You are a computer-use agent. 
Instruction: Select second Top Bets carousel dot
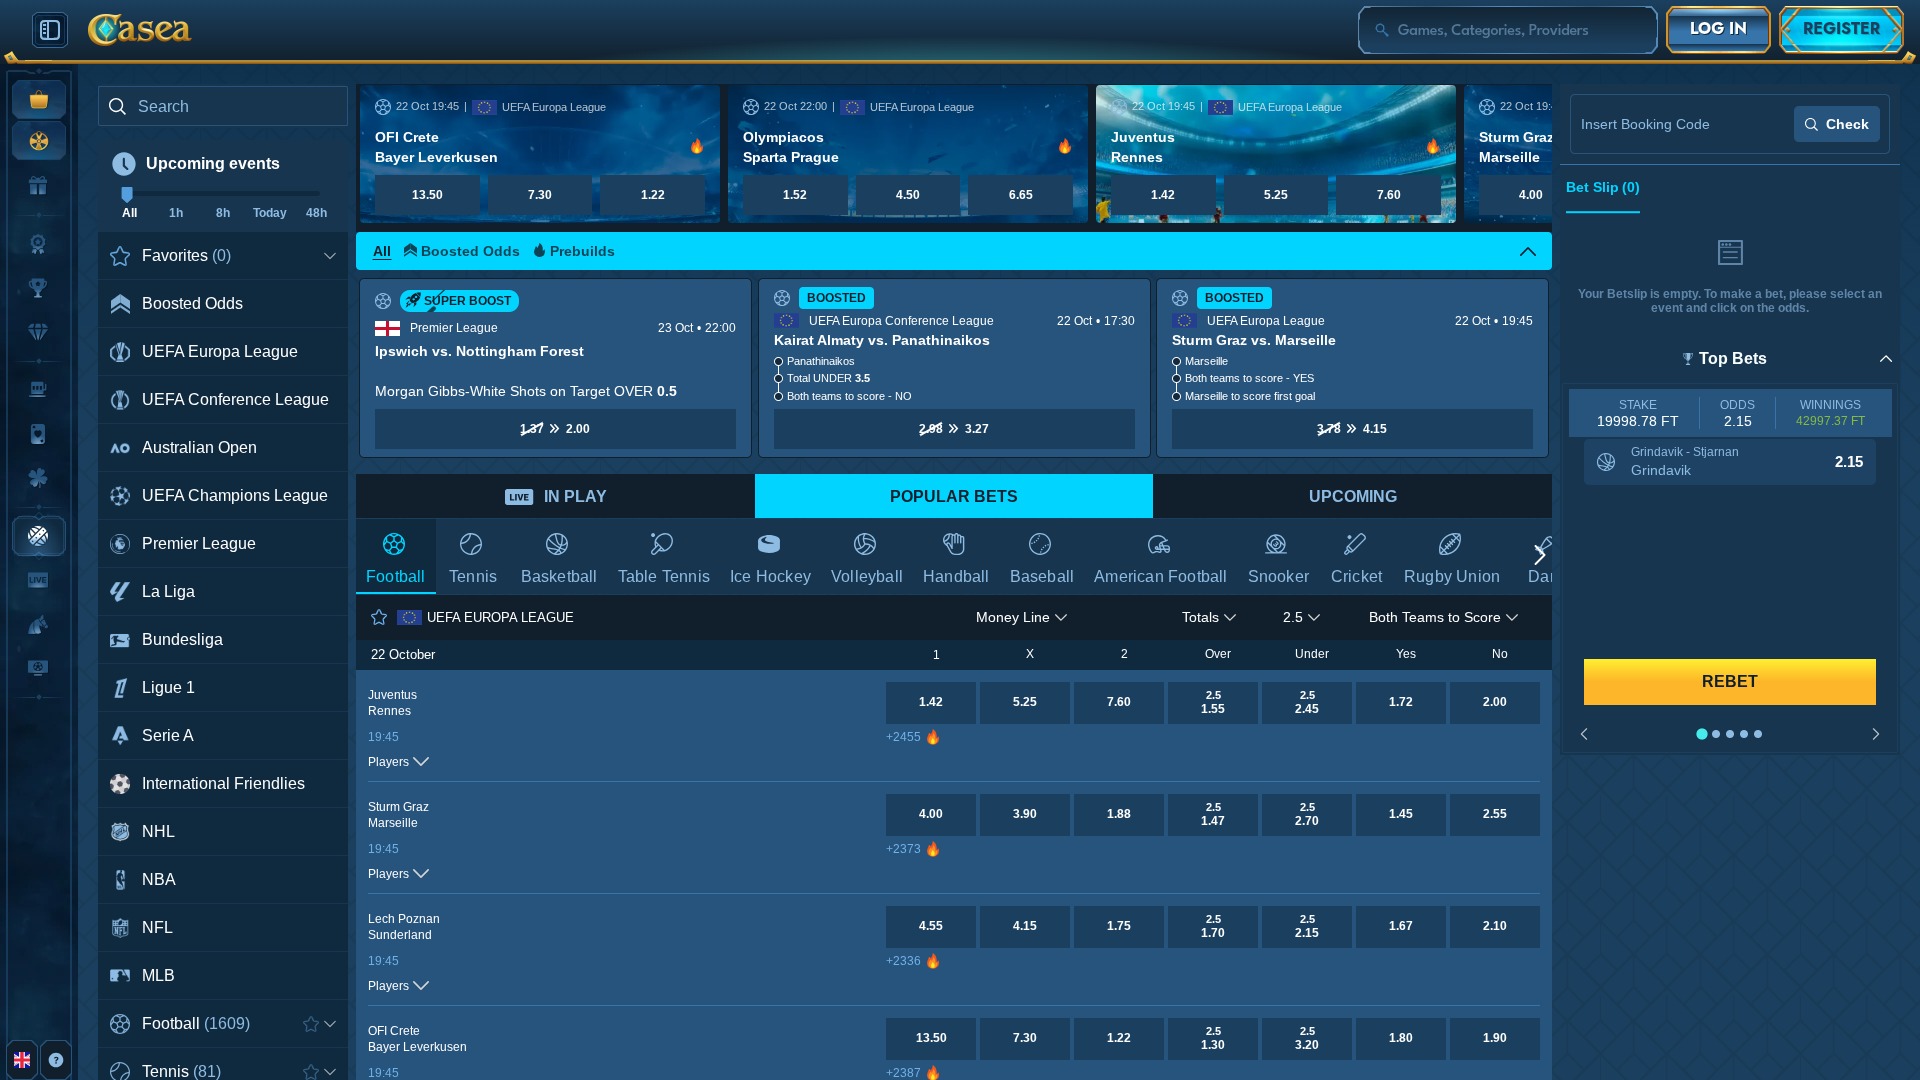pos(1716,734)
